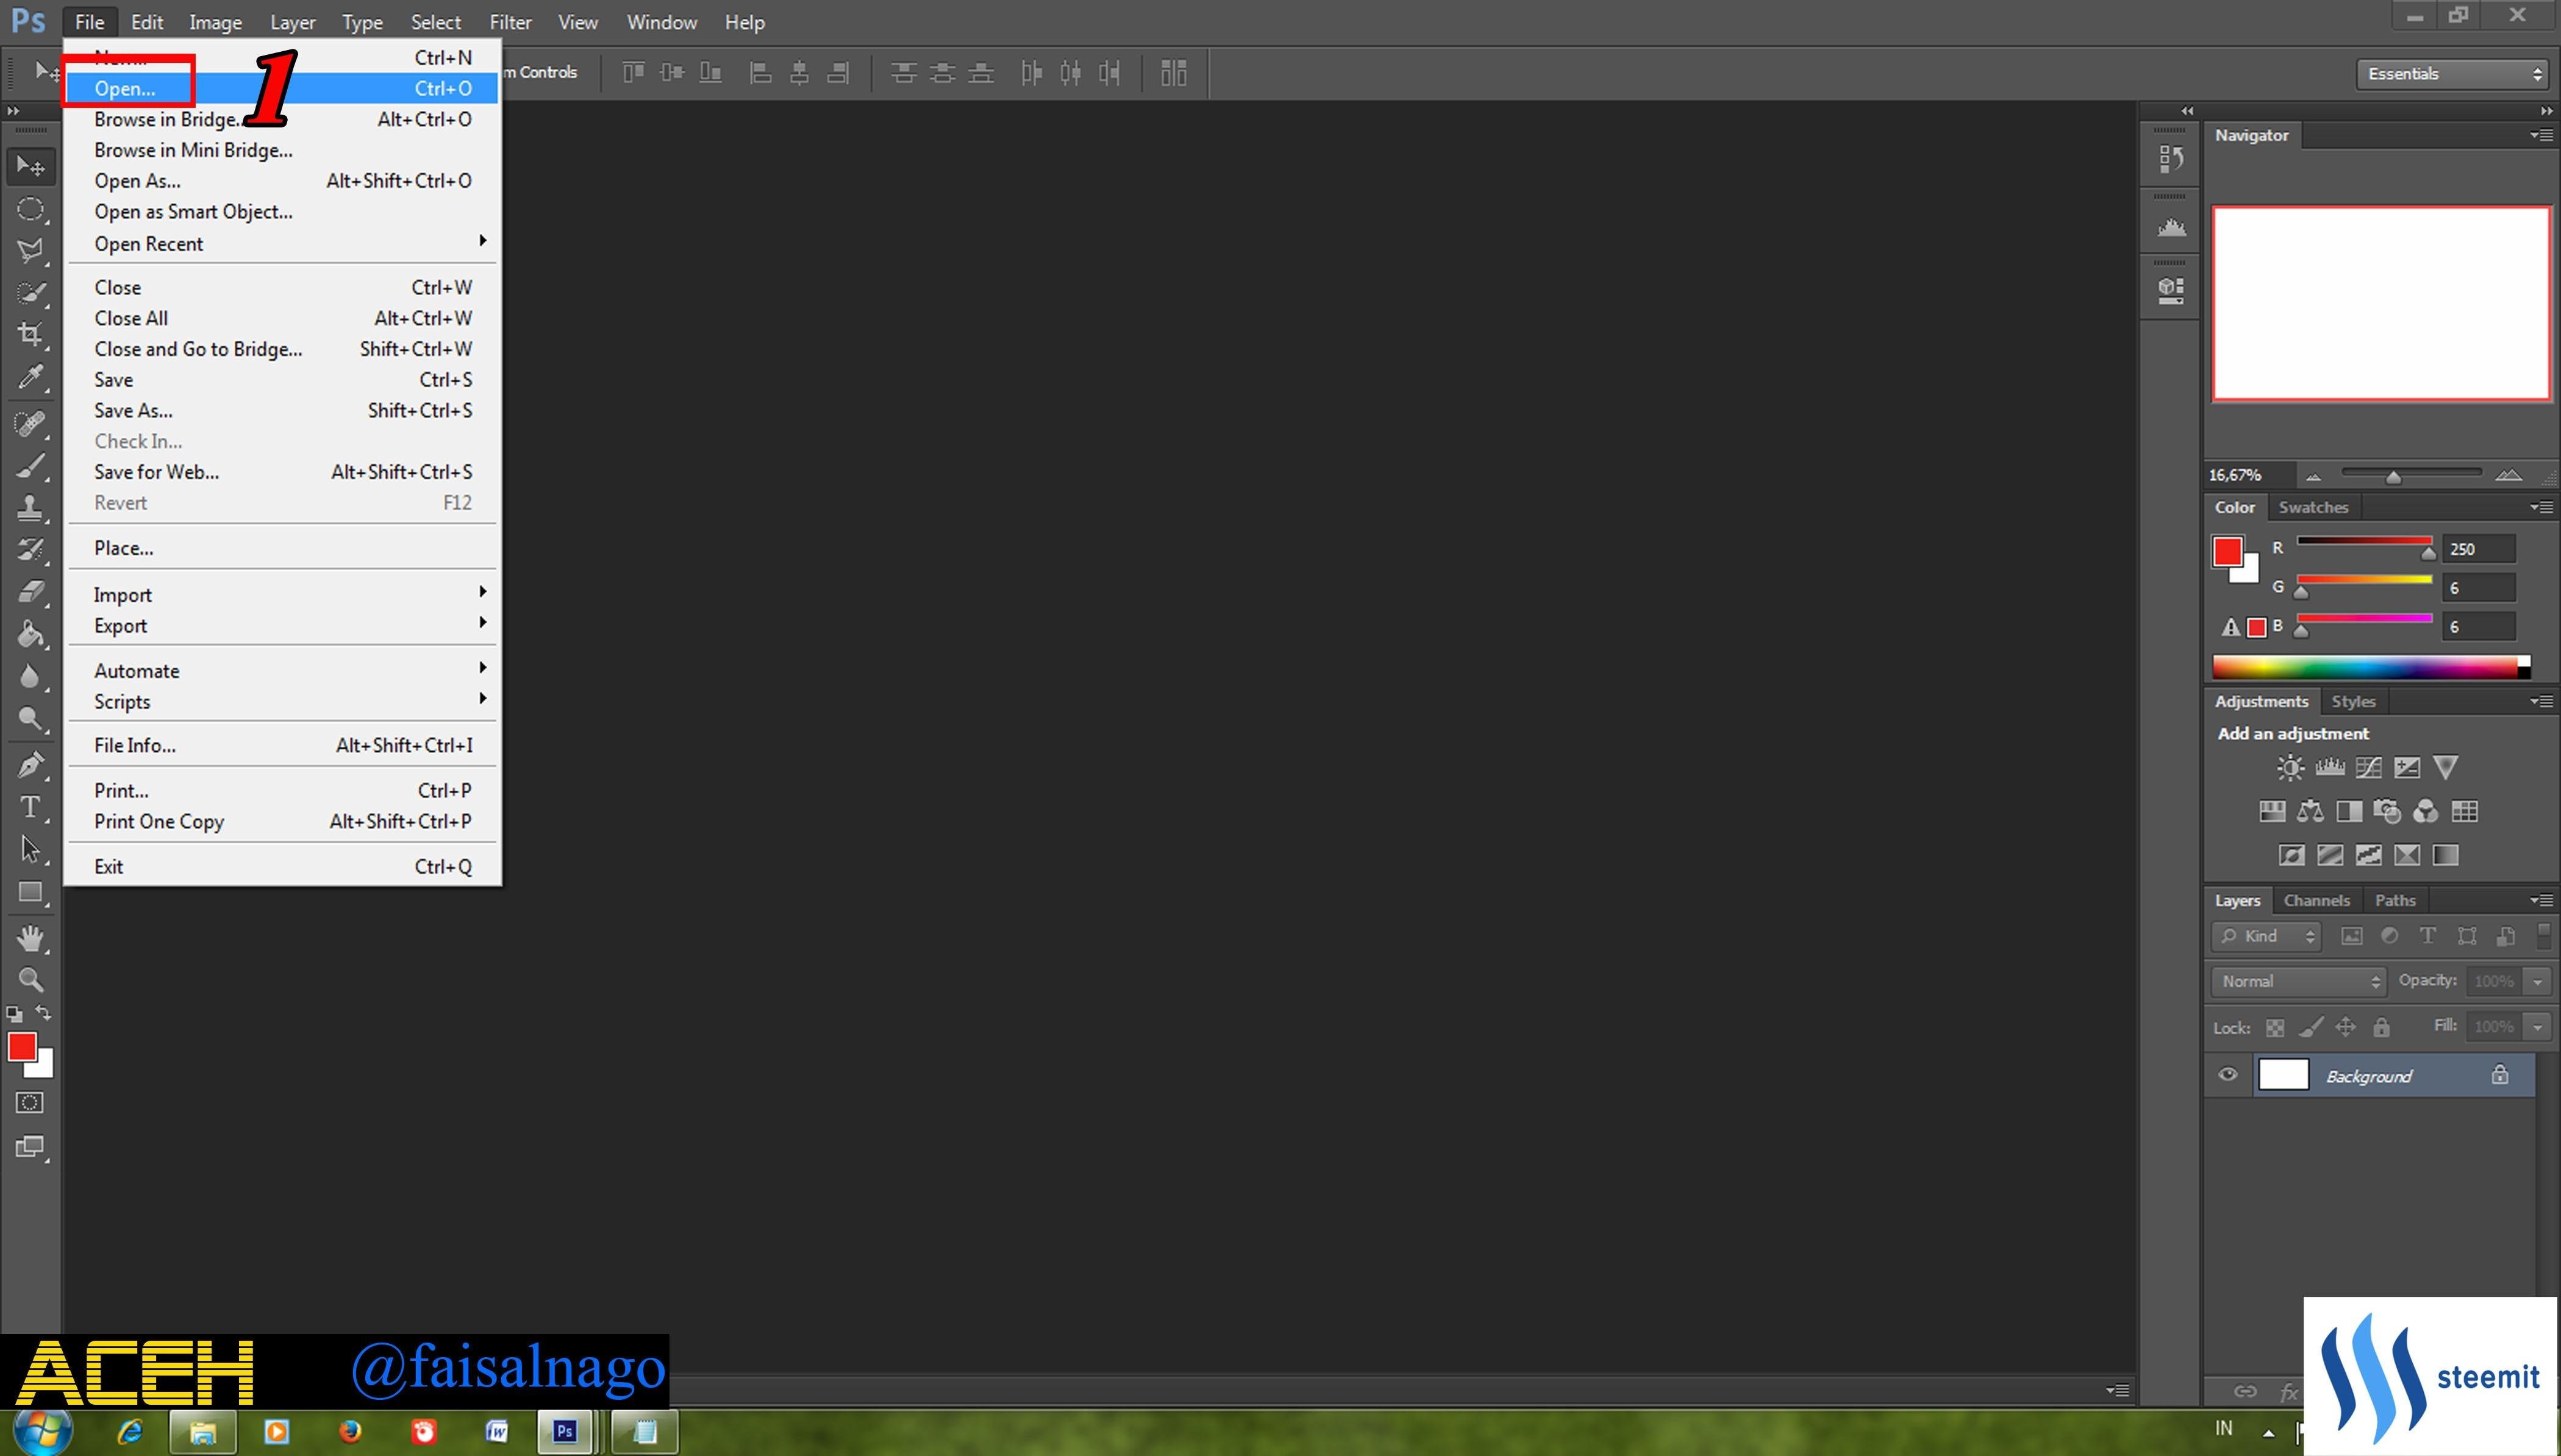Select the Elliptical Marquee tool
Viewport: 2561px width, 1456px height.
30,208
